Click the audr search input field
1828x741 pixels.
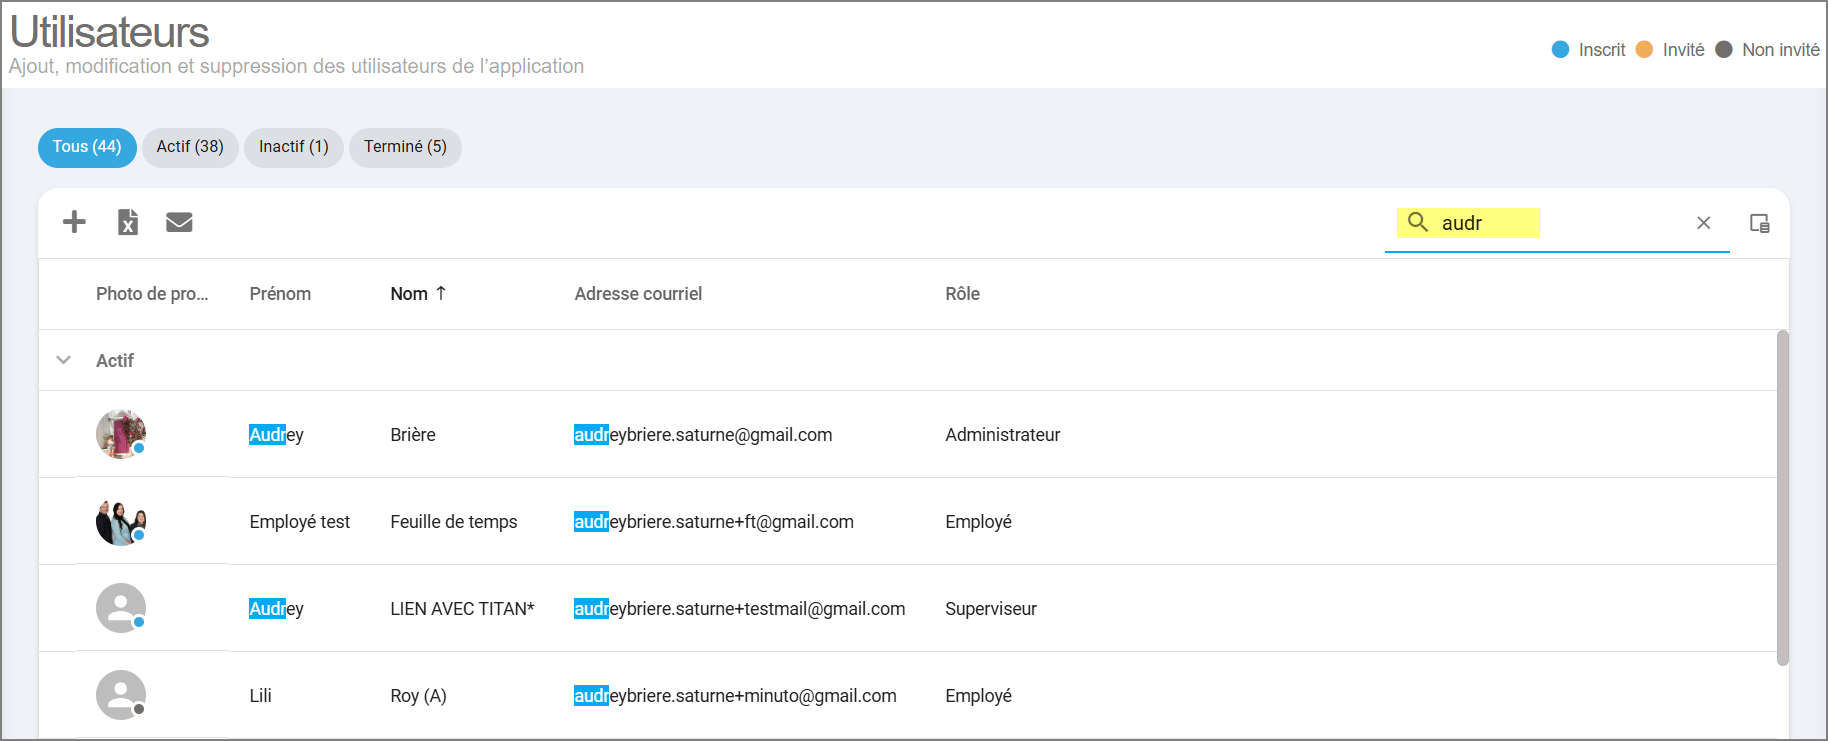coord(1560,223)
